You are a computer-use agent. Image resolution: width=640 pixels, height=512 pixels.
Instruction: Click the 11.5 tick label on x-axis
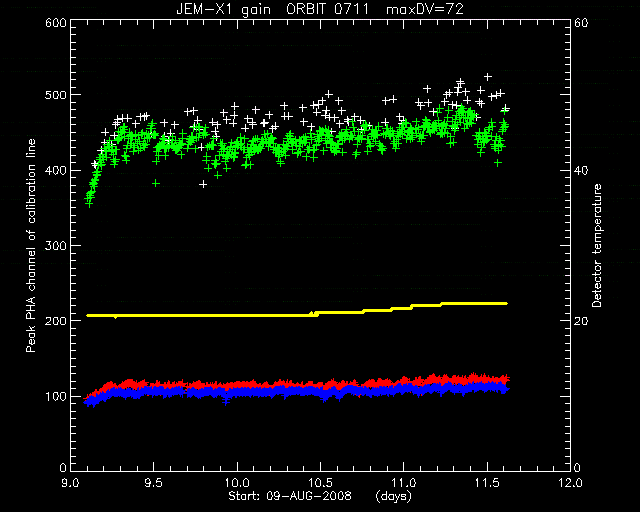point(487,483)
